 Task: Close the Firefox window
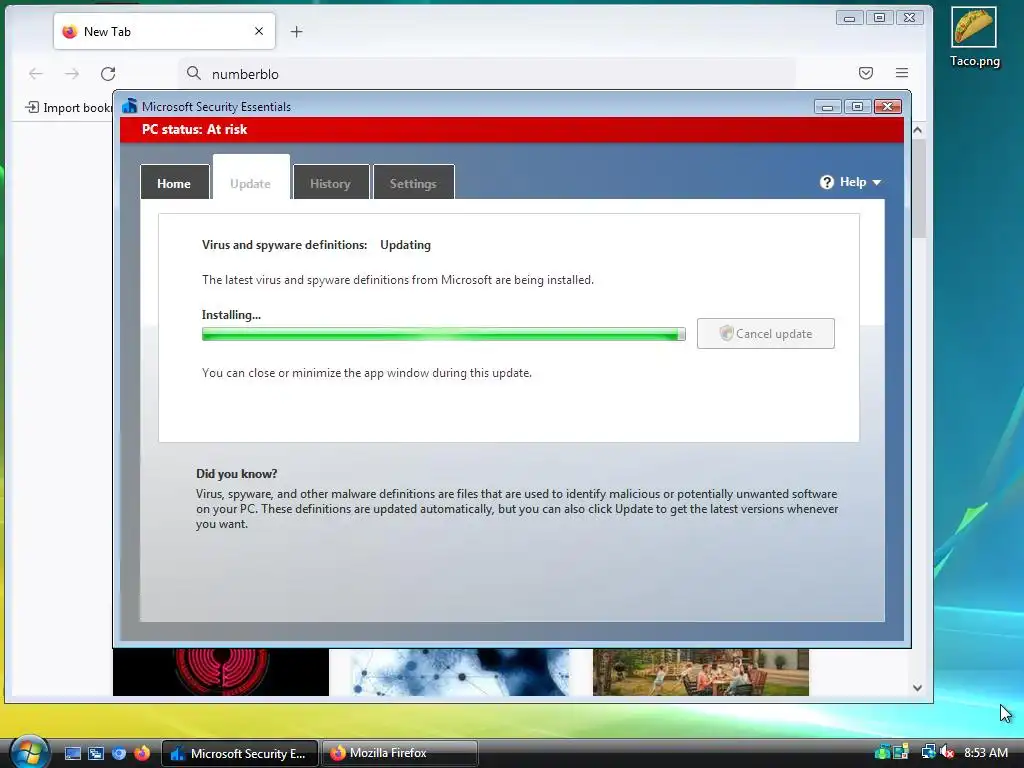click(910, 18)
